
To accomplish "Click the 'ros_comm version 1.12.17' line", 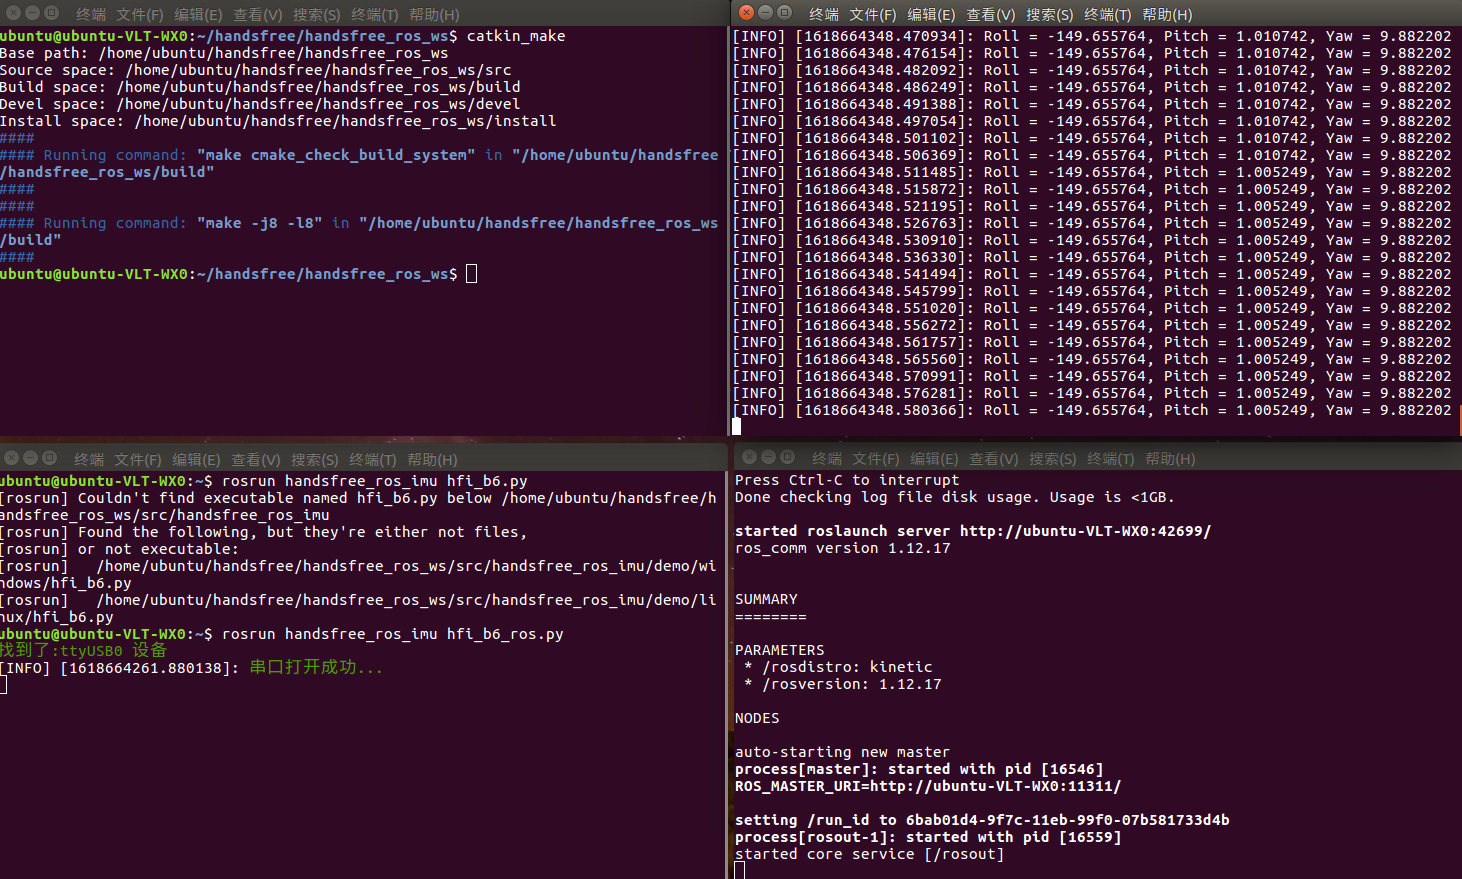I will point(843,548).
